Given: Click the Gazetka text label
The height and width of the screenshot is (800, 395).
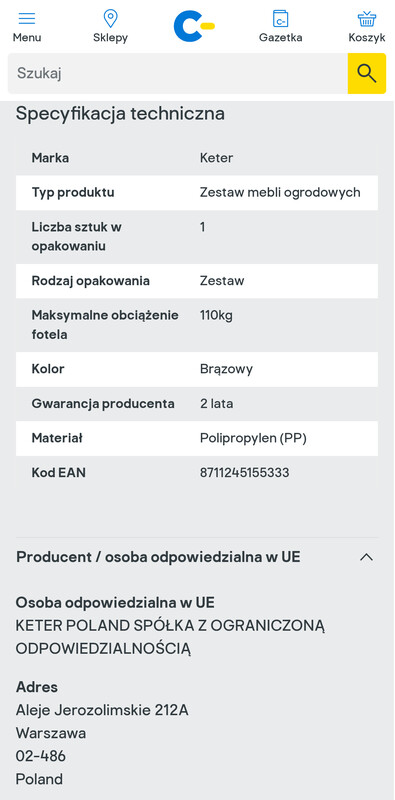Looking at the screenshot, I should point(280,38).
